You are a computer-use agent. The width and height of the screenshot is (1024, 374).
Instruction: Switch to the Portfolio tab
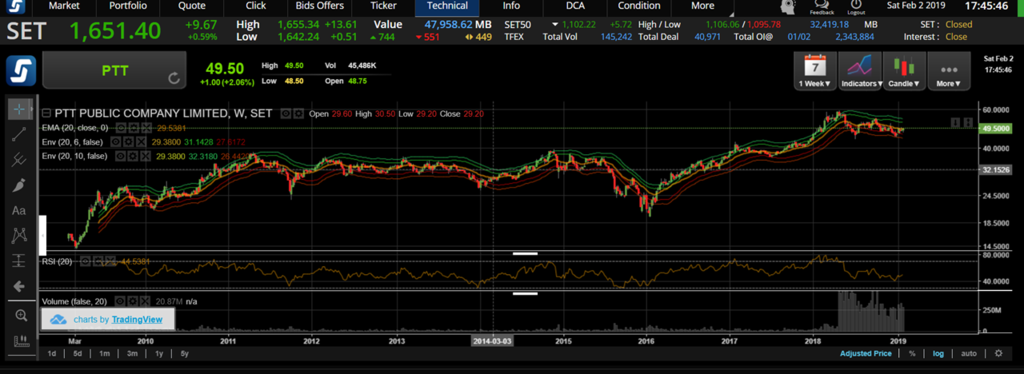pyautogui.click(x=128, y=6)
